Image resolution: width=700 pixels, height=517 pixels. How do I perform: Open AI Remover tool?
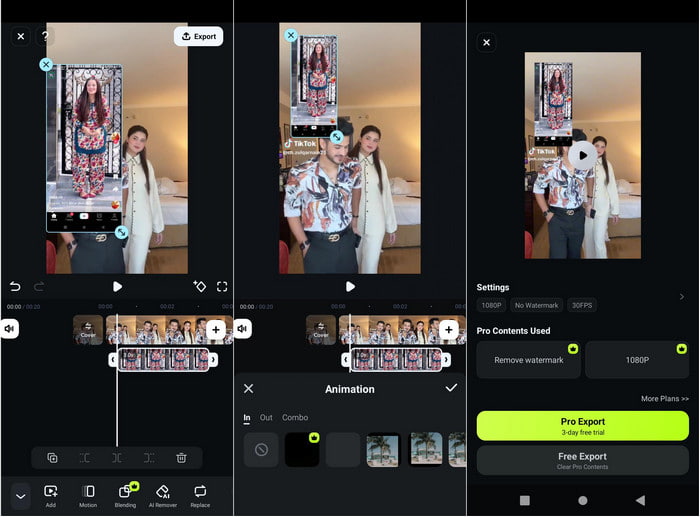tap(163, 496)
